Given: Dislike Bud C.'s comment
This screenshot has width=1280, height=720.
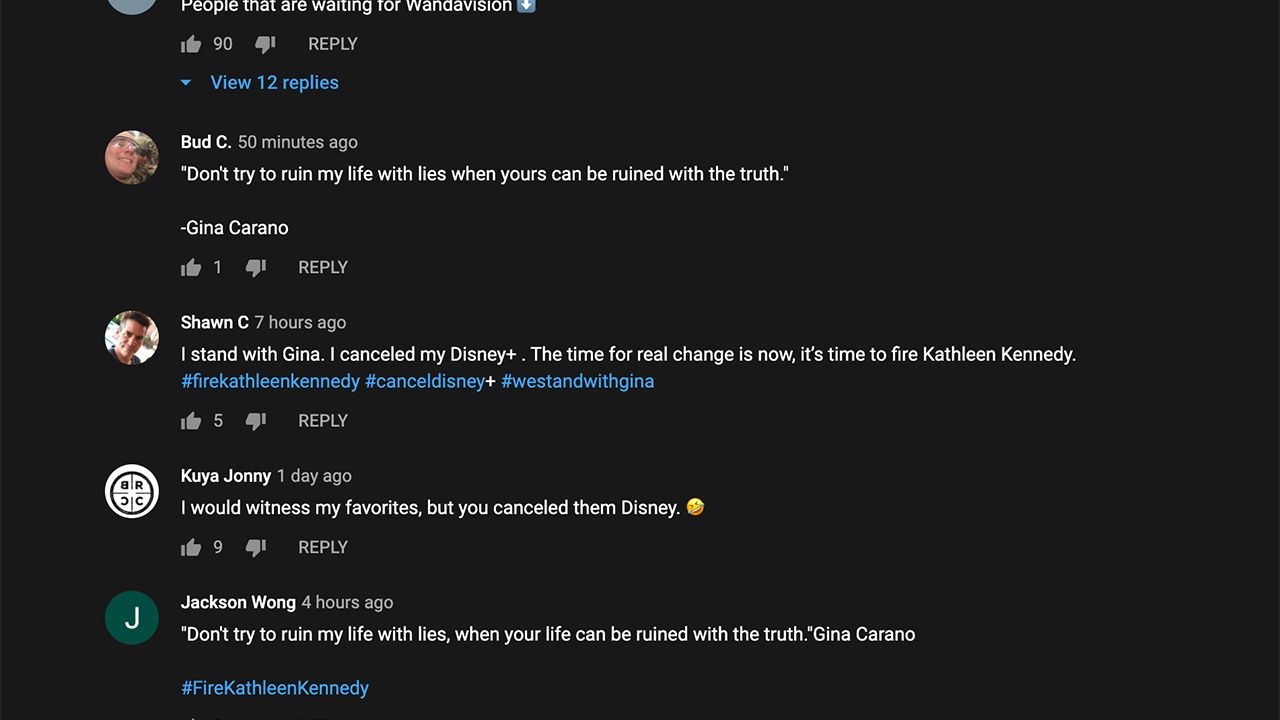Looking at the screenshot, I should coord(256,268).
